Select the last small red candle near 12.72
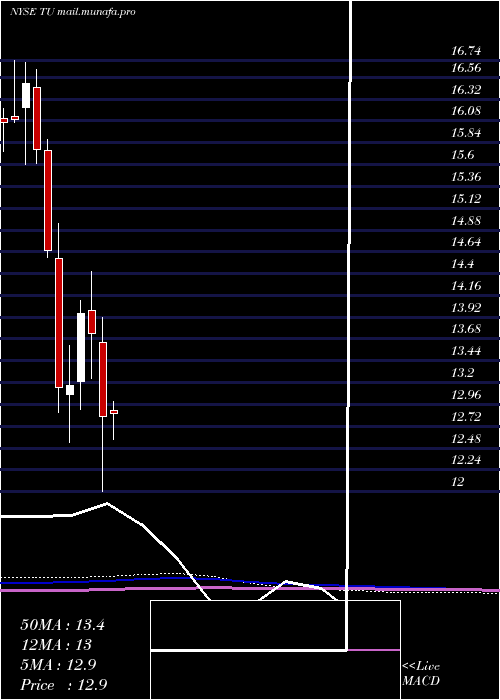This screenshot has height=700, width=500. 114,412
